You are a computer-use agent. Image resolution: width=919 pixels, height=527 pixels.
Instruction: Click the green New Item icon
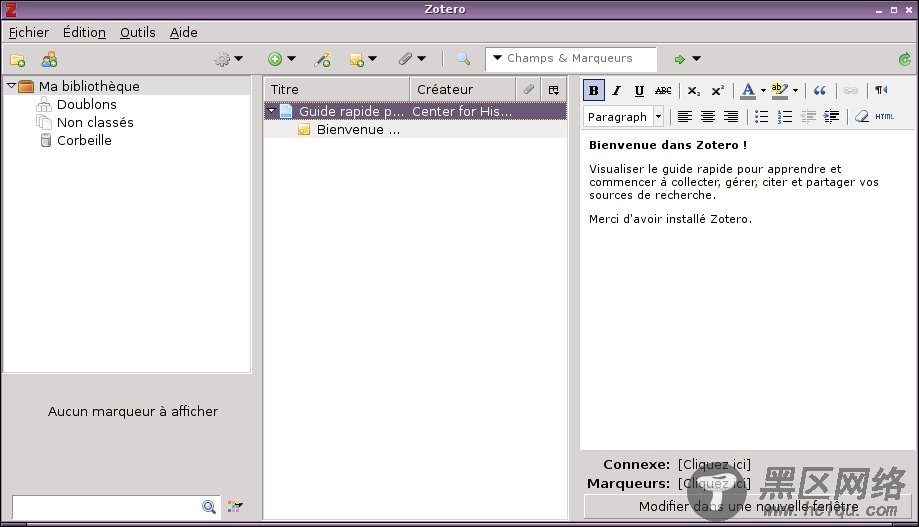(x=275, y=59)
